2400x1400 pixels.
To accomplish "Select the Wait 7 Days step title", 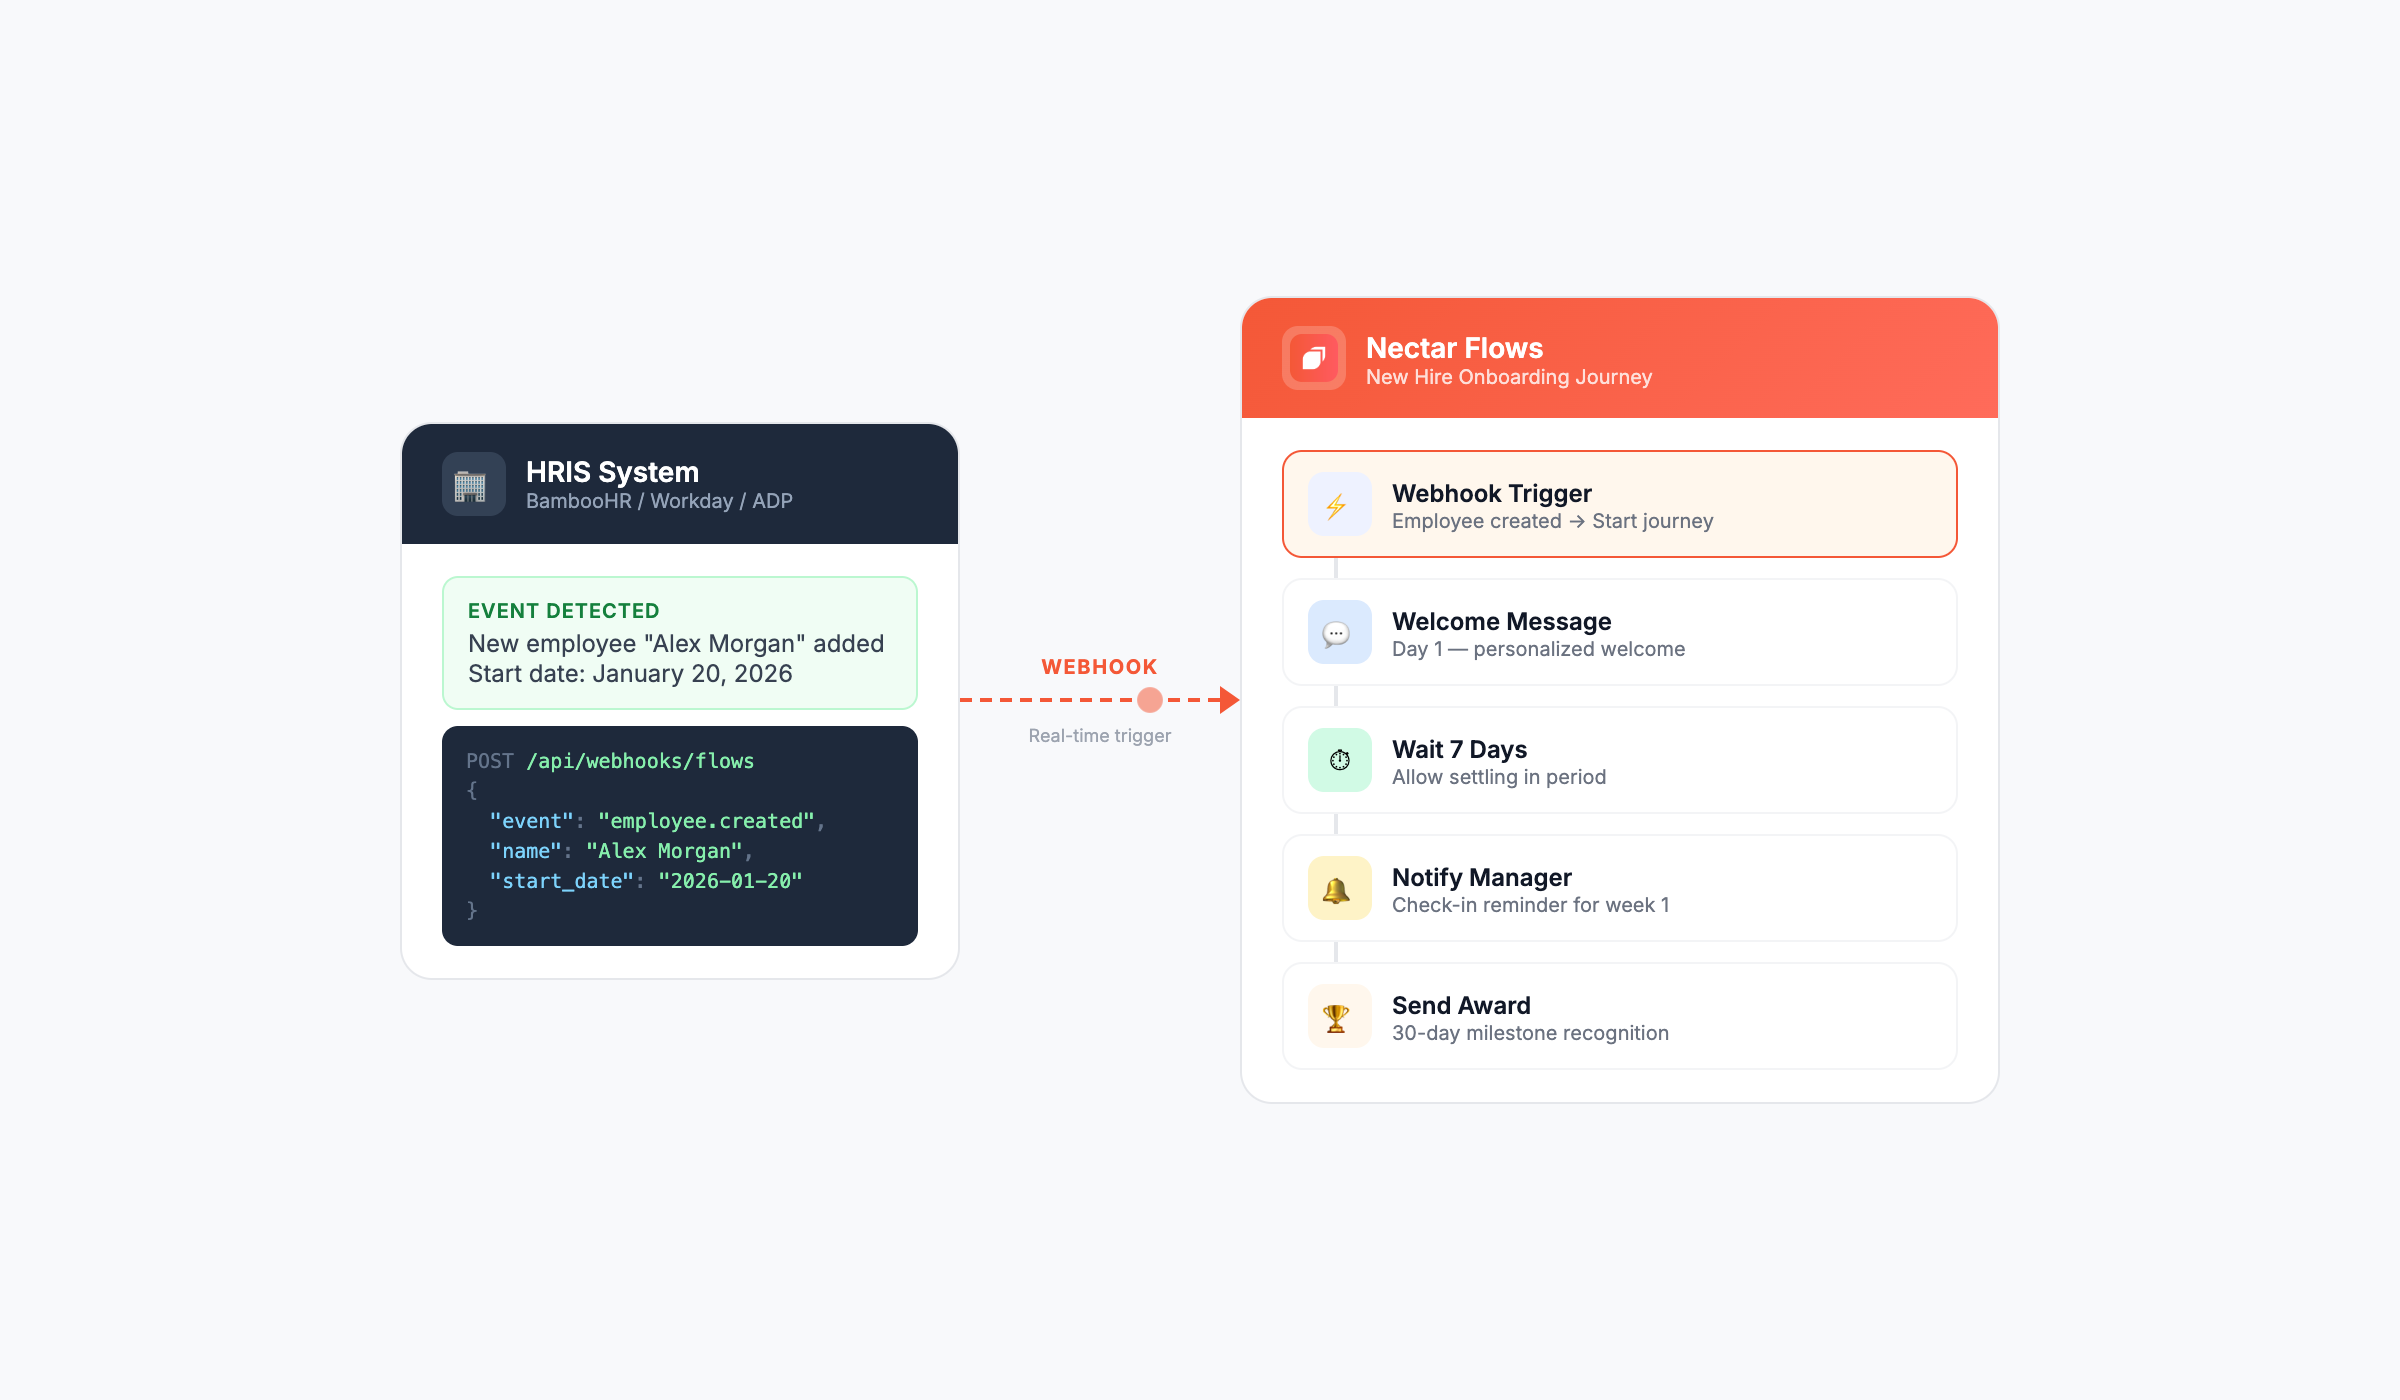I will click(1458, 749).
